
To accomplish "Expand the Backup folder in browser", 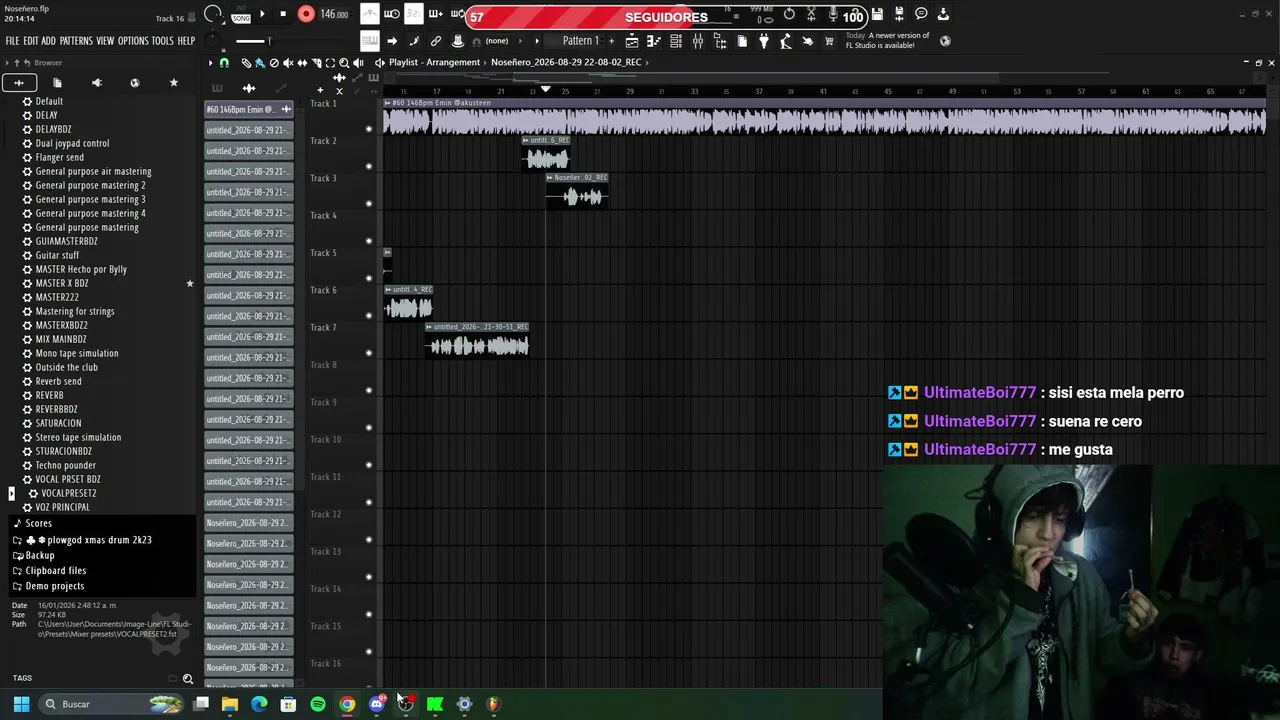I will pyautogui.click(x=40, y=555).
